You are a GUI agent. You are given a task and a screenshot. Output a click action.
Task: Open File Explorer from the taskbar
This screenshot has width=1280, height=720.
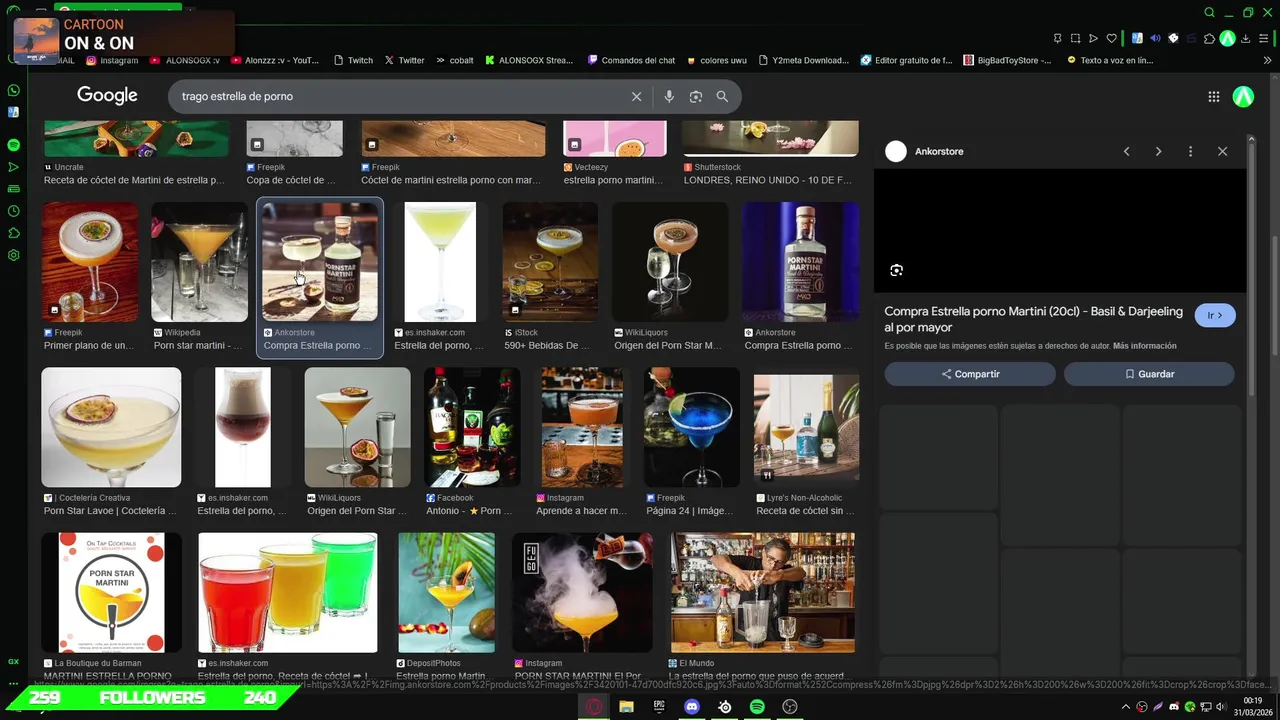coord(626,707)
